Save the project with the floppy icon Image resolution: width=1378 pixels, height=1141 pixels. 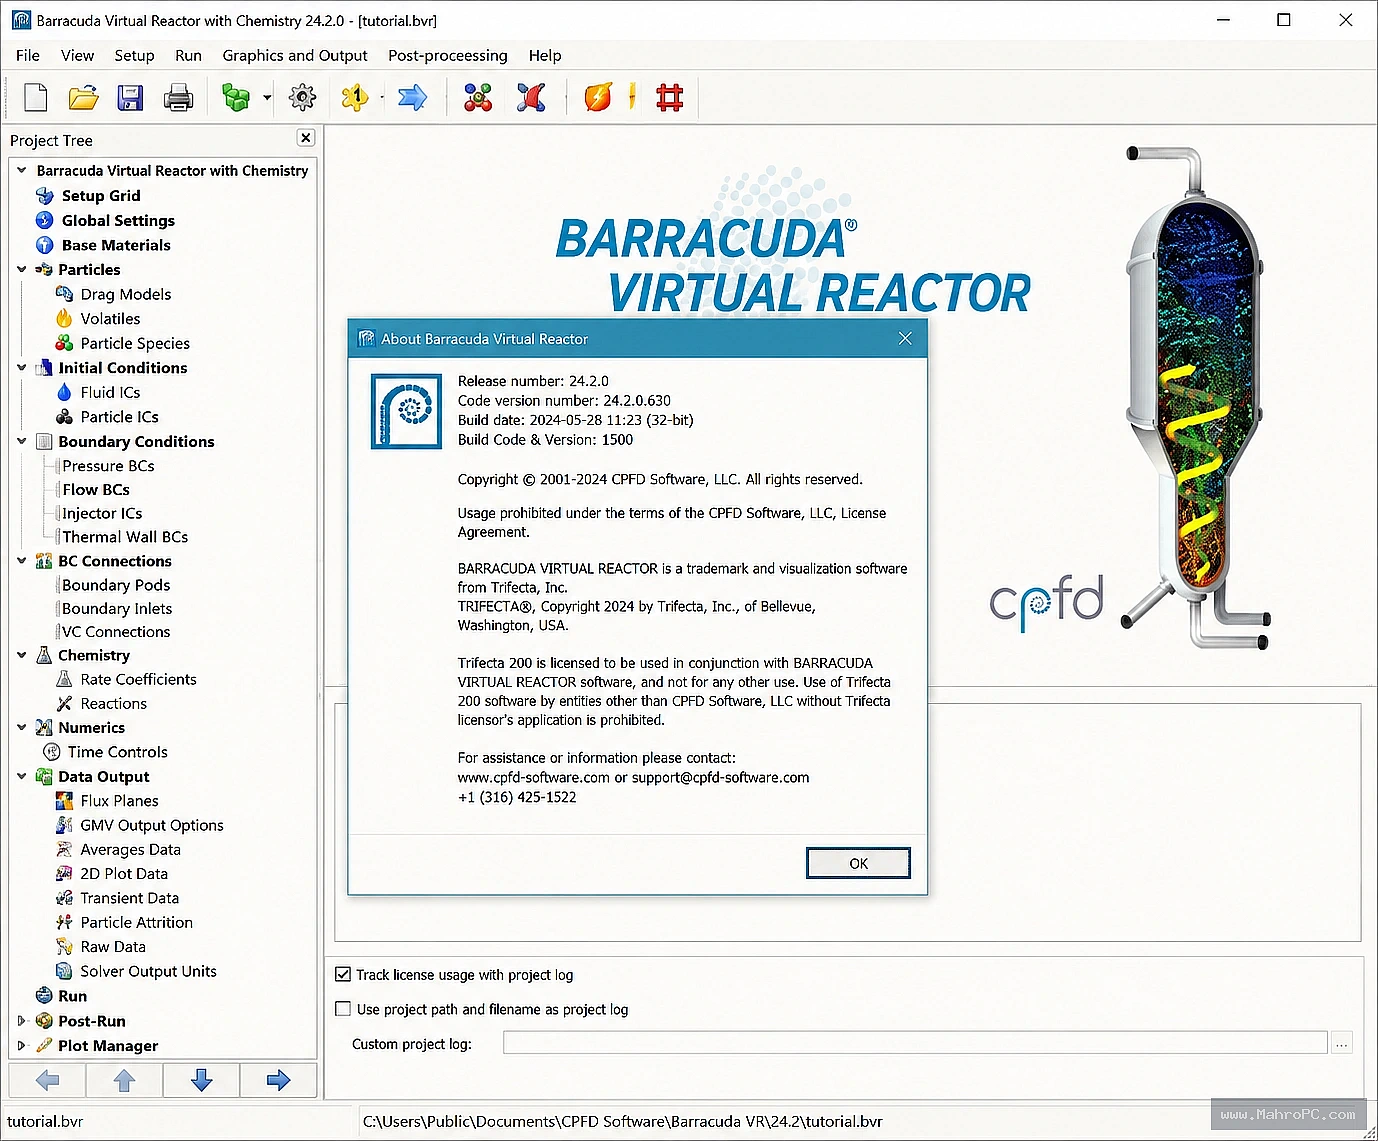click(130, 97)
